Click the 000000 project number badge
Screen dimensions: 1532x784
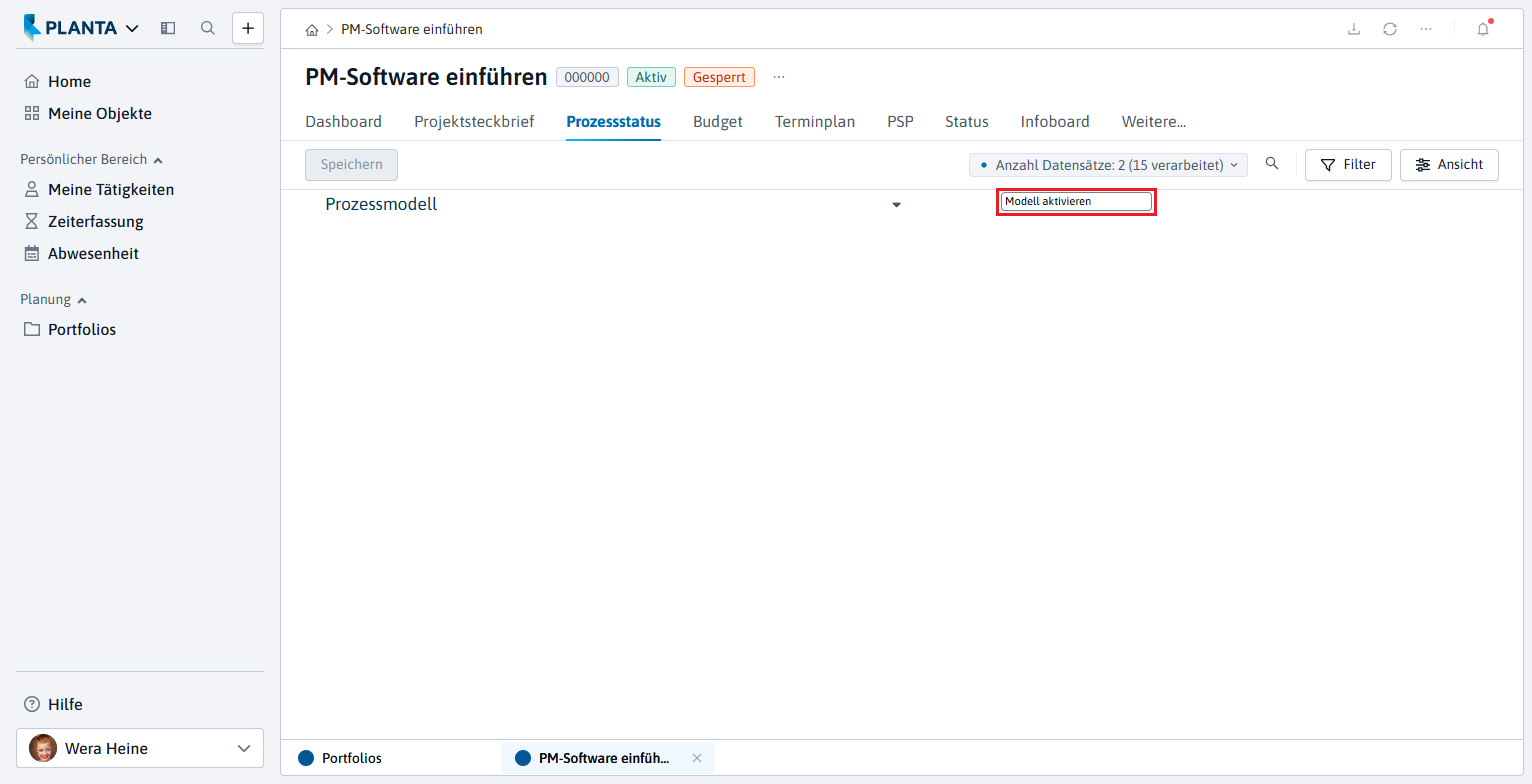[587, 77]
